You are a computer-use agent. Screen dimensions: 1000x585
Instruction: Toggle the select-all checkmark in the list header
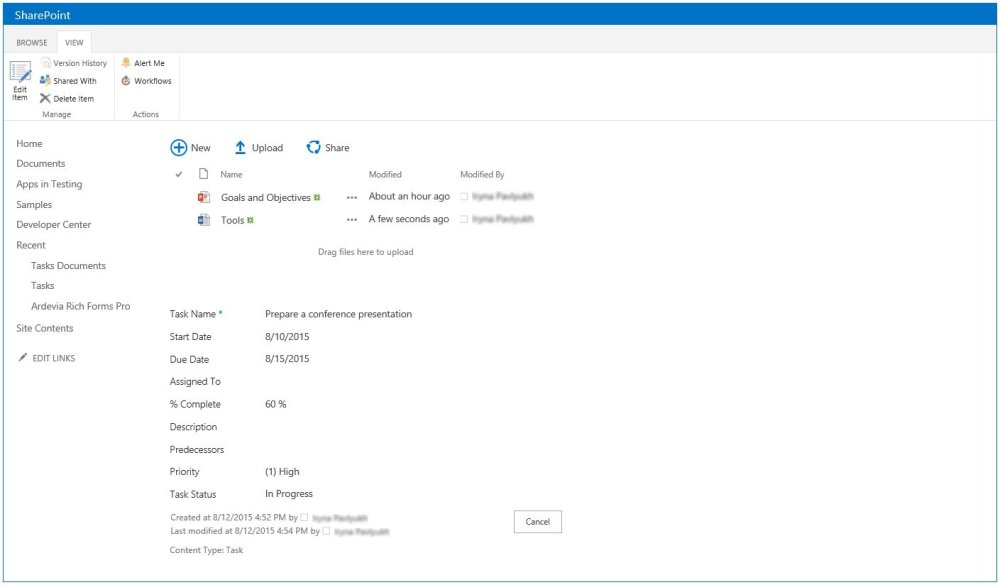179,174
